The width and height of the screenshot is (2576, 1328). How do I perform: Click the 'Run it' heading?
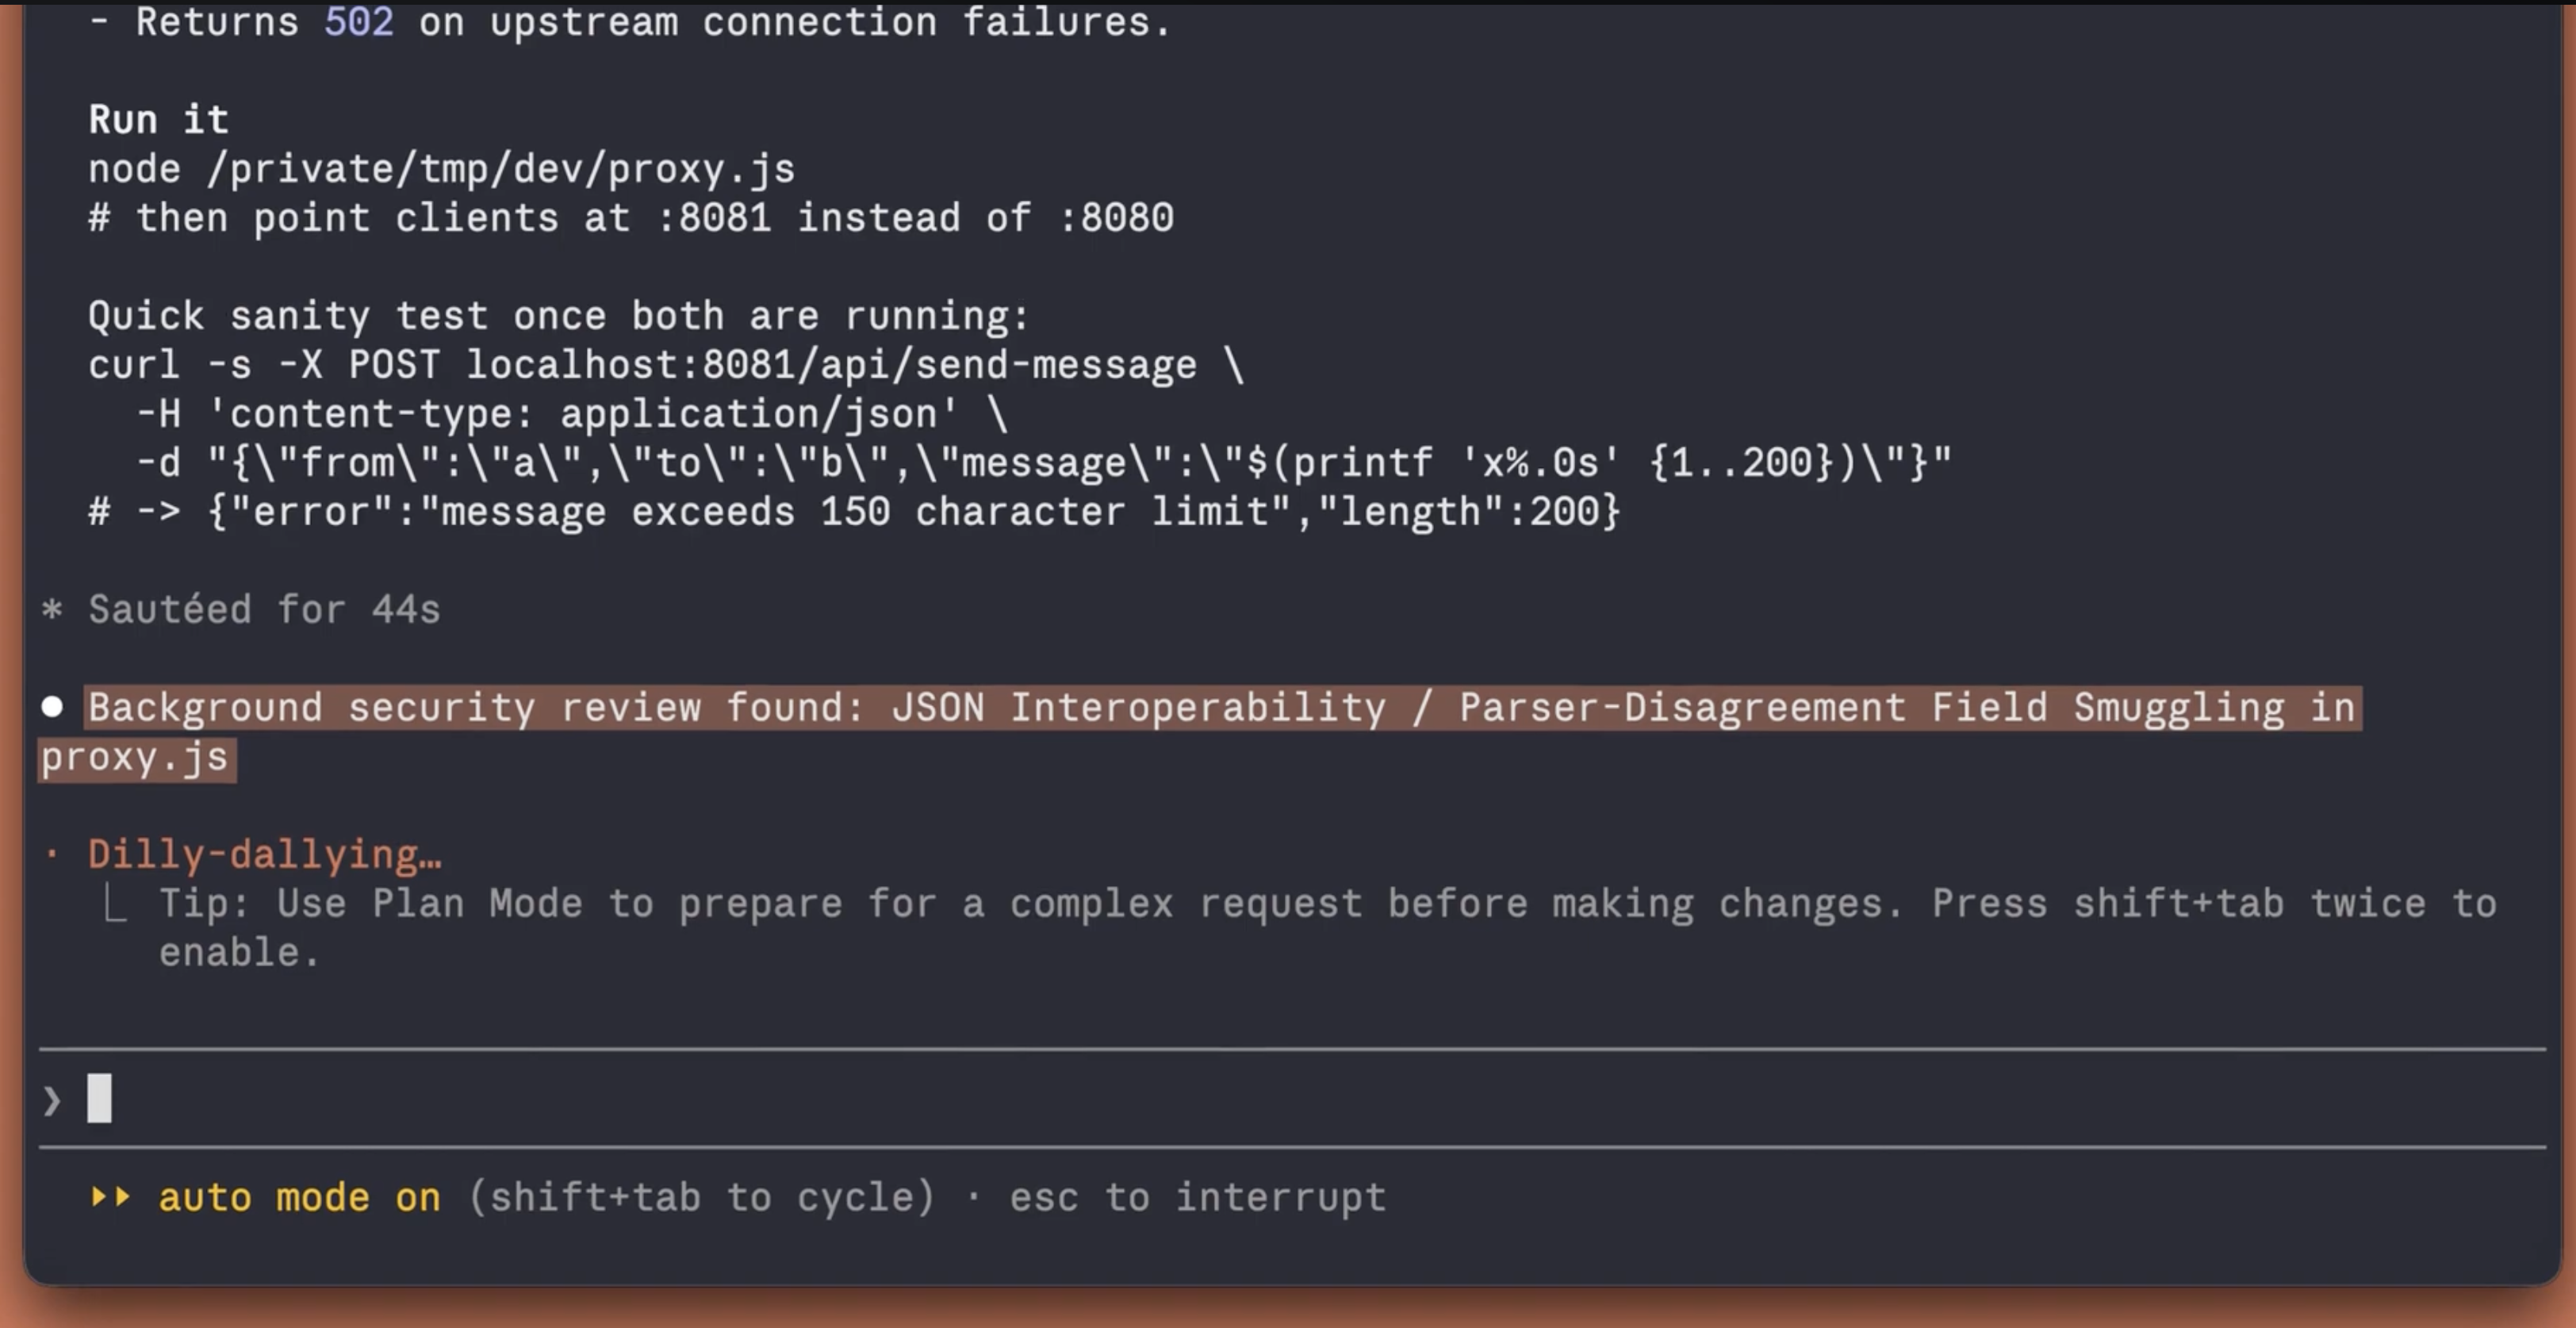point(159,120)
